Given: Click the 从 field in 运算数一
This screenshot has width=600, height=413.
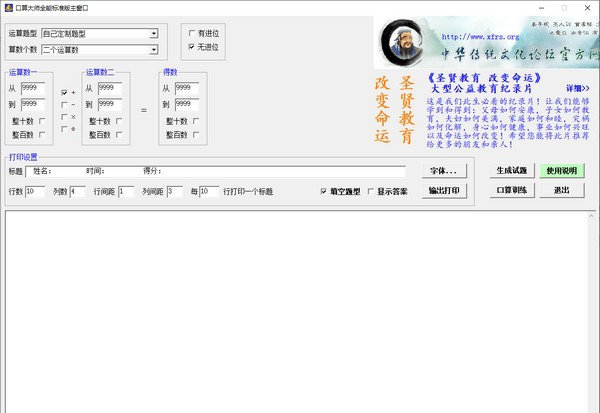Looking at the screenshot, I should pyautogui.click(x=33, y=88).
